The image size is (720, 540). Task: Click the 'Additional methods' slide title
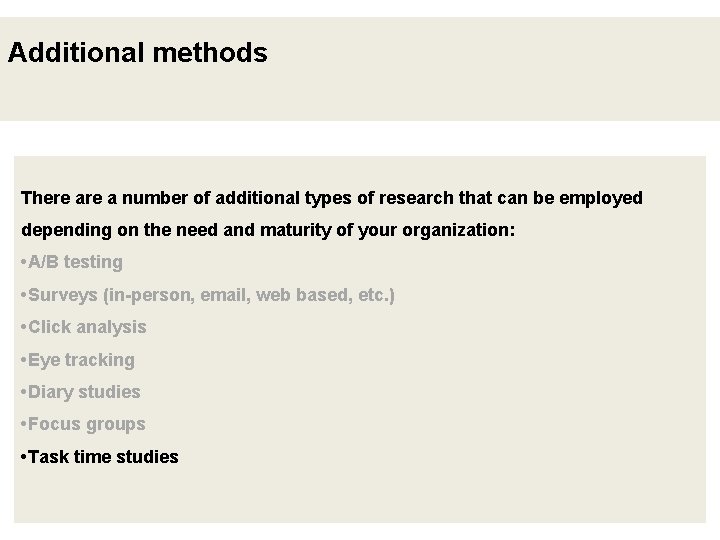[137, 53]
